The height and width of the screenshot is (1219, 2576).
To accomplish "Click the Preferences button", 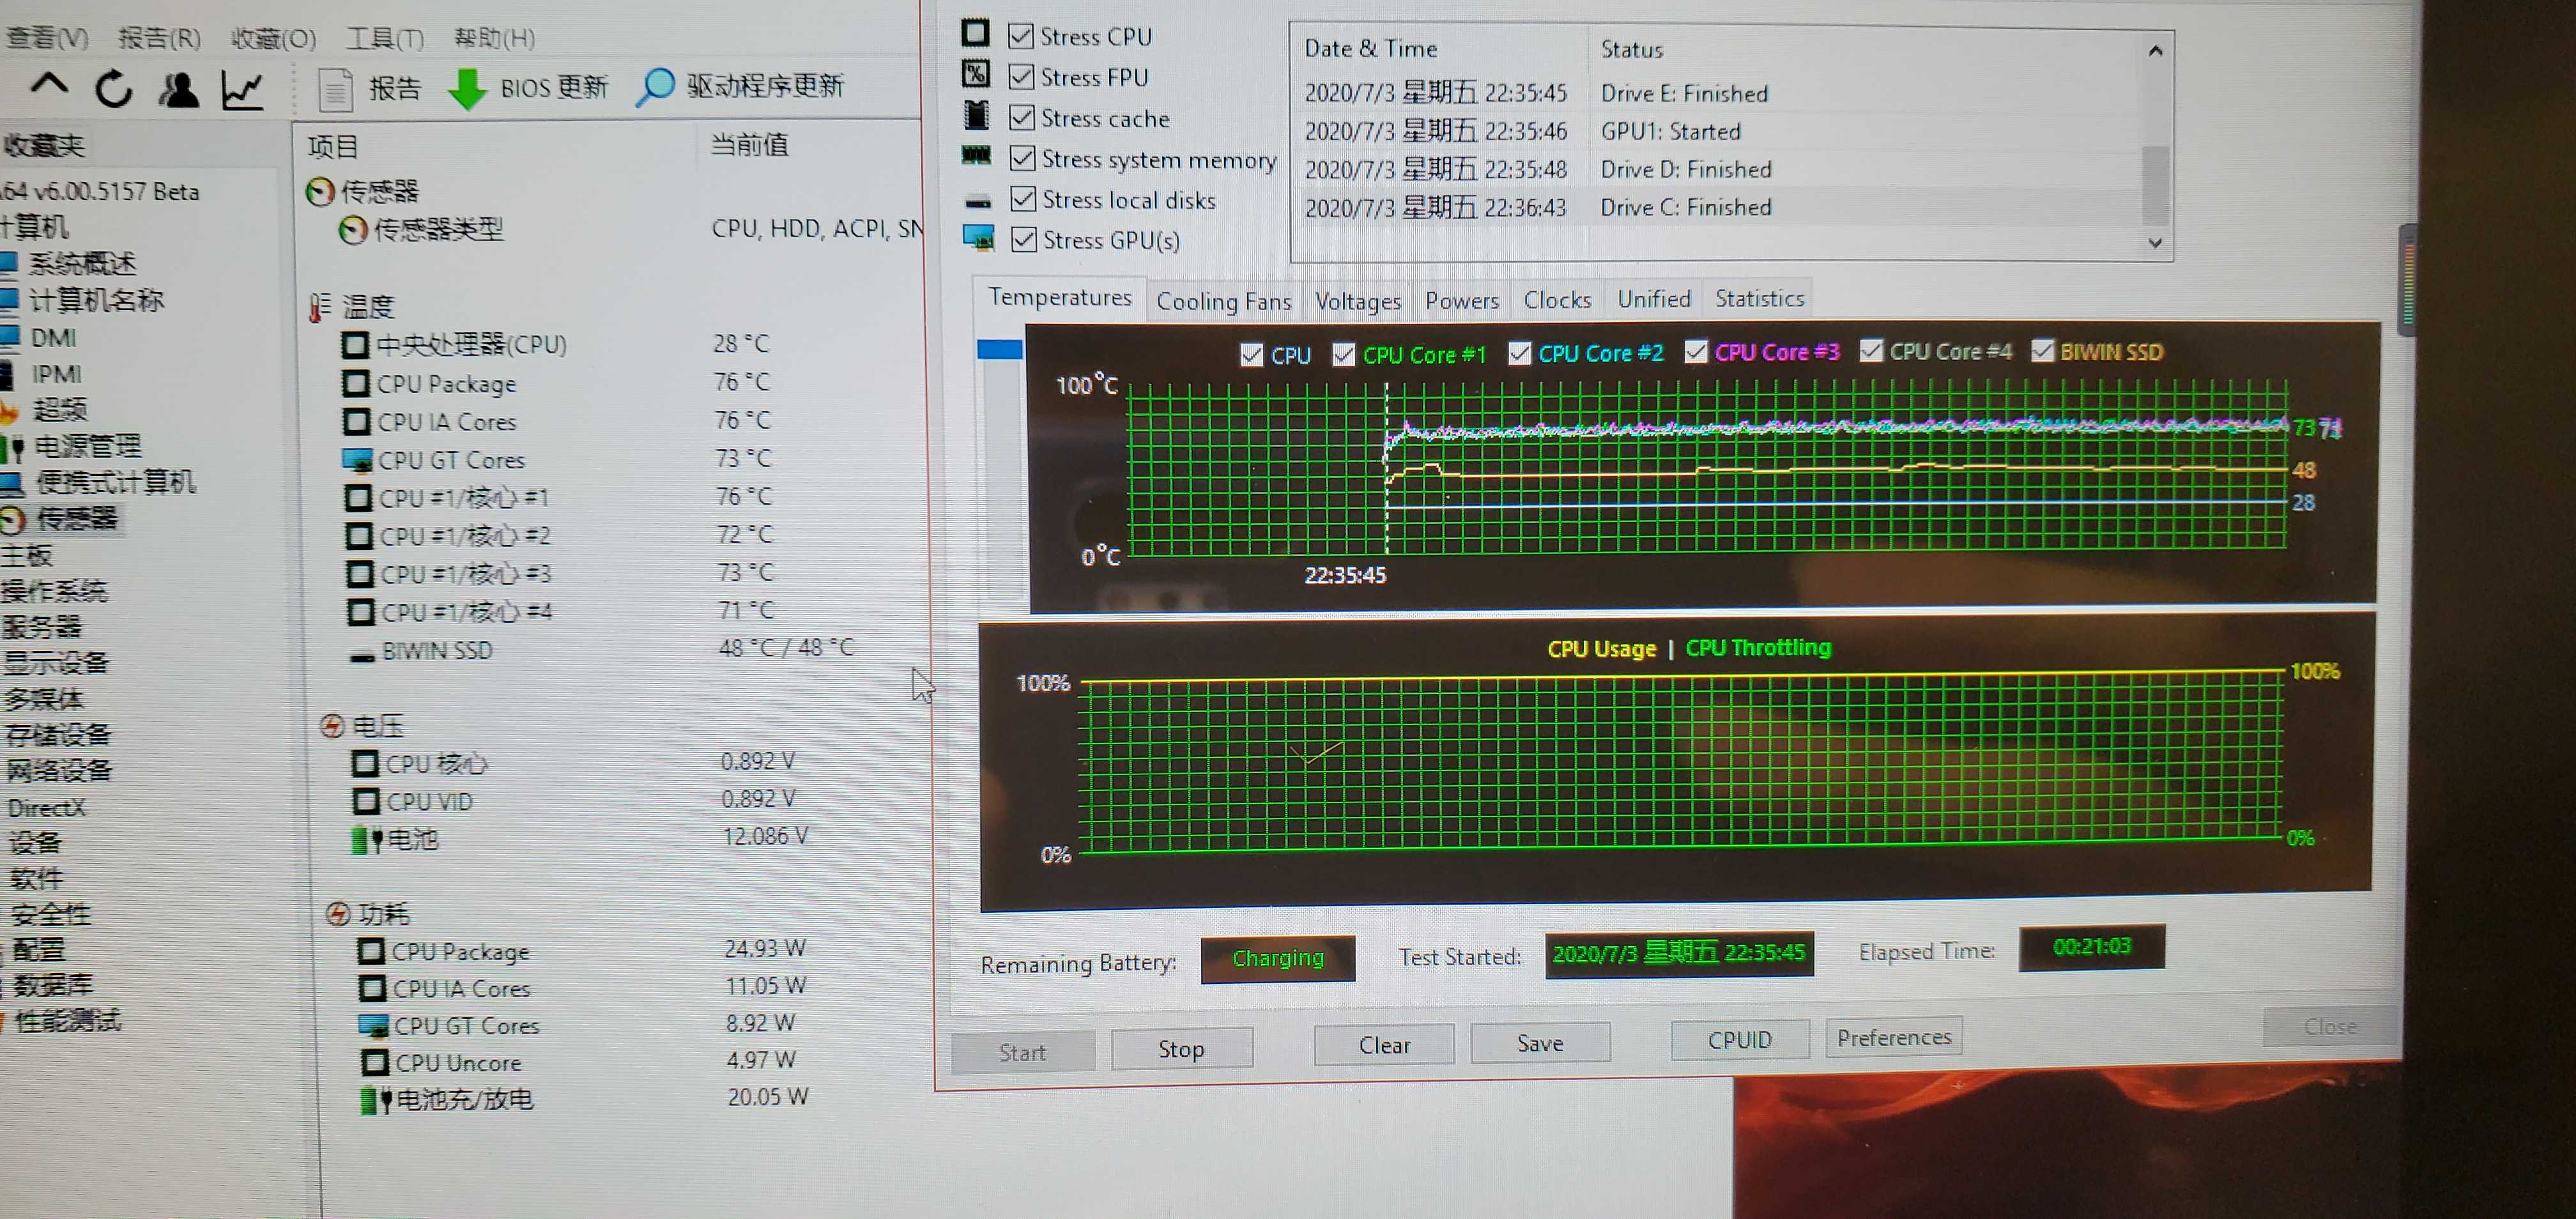I will pos(1893,1037).
